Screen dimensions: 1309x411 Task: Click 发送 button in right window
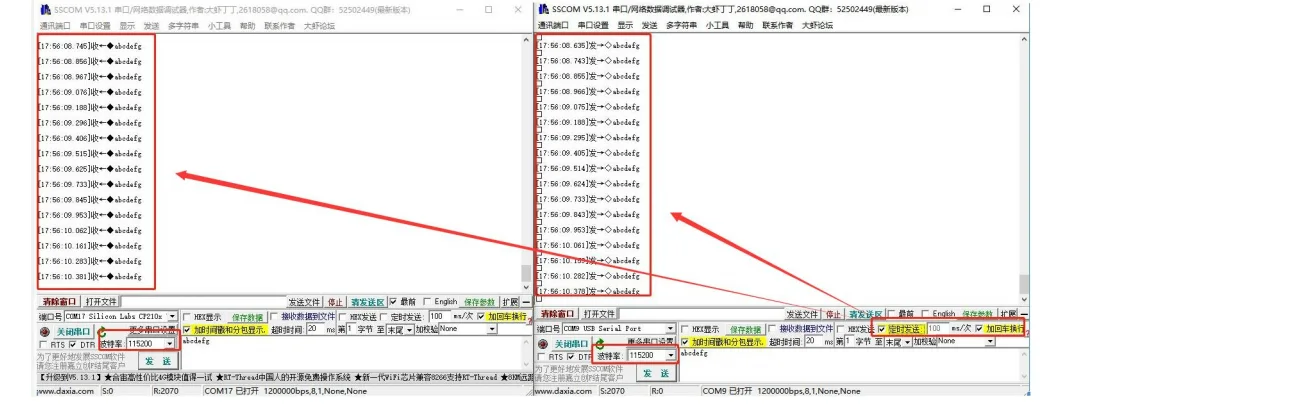click(x=656, y=373)
